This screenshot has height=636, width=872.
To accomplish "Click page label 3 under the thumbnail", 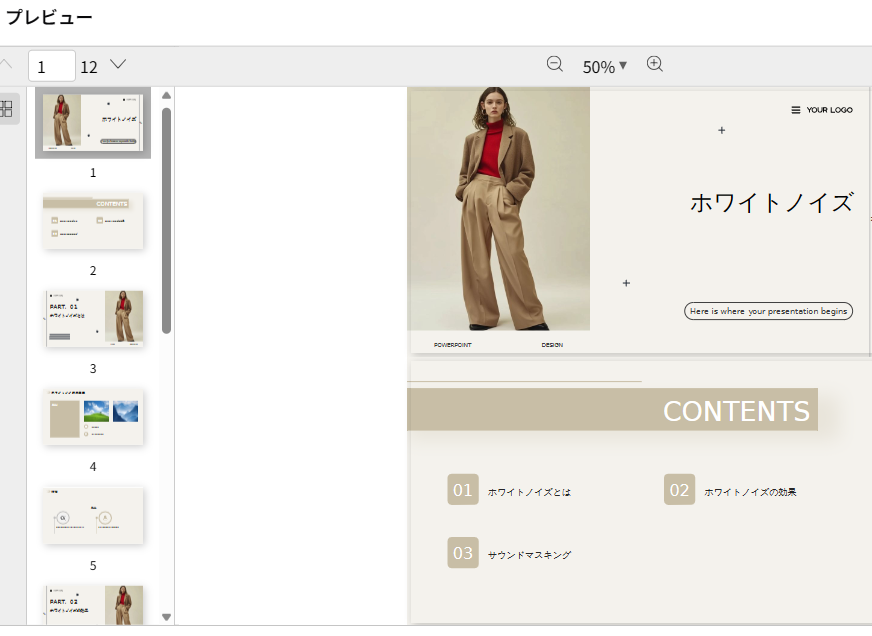I will click(93, 369).
